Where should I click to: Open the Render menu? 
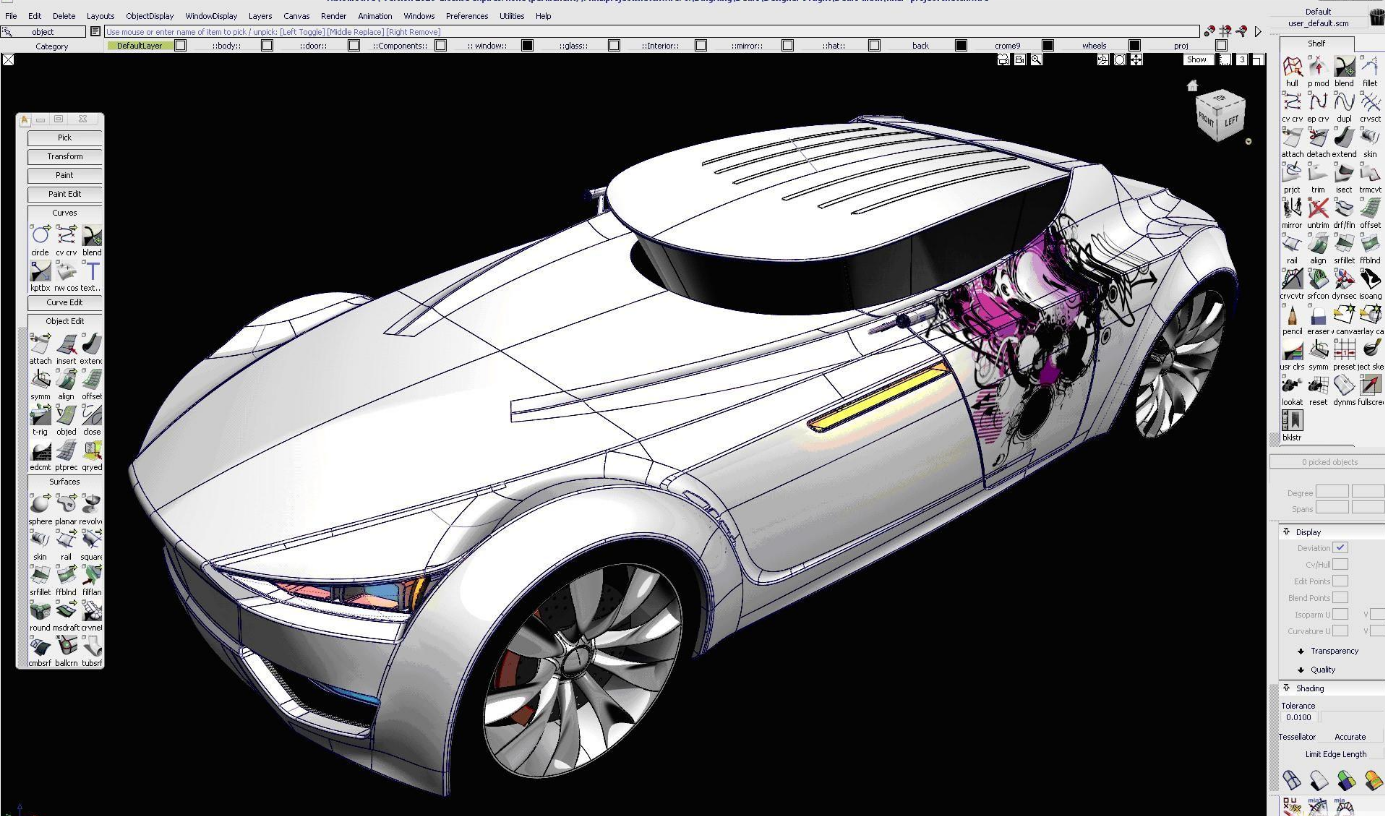(333, 16)
